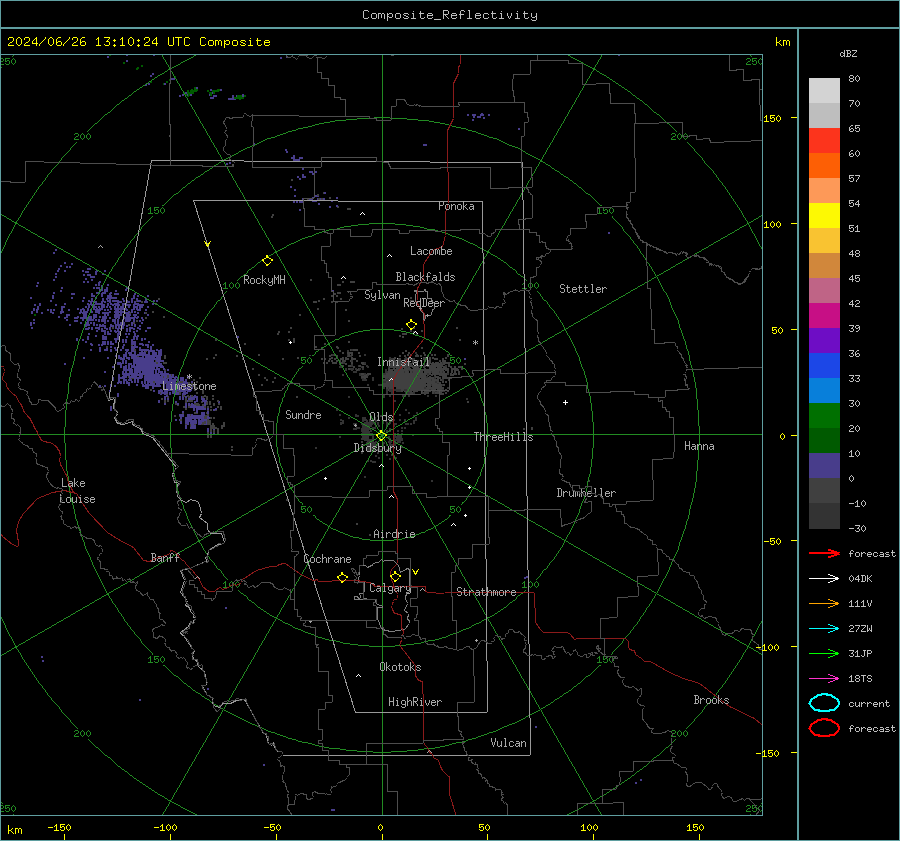Image resolution: width=900 pixels, height=841 pixels.
Task: Click the yellow diamond marker above Calgary
Action: (395, 576)
